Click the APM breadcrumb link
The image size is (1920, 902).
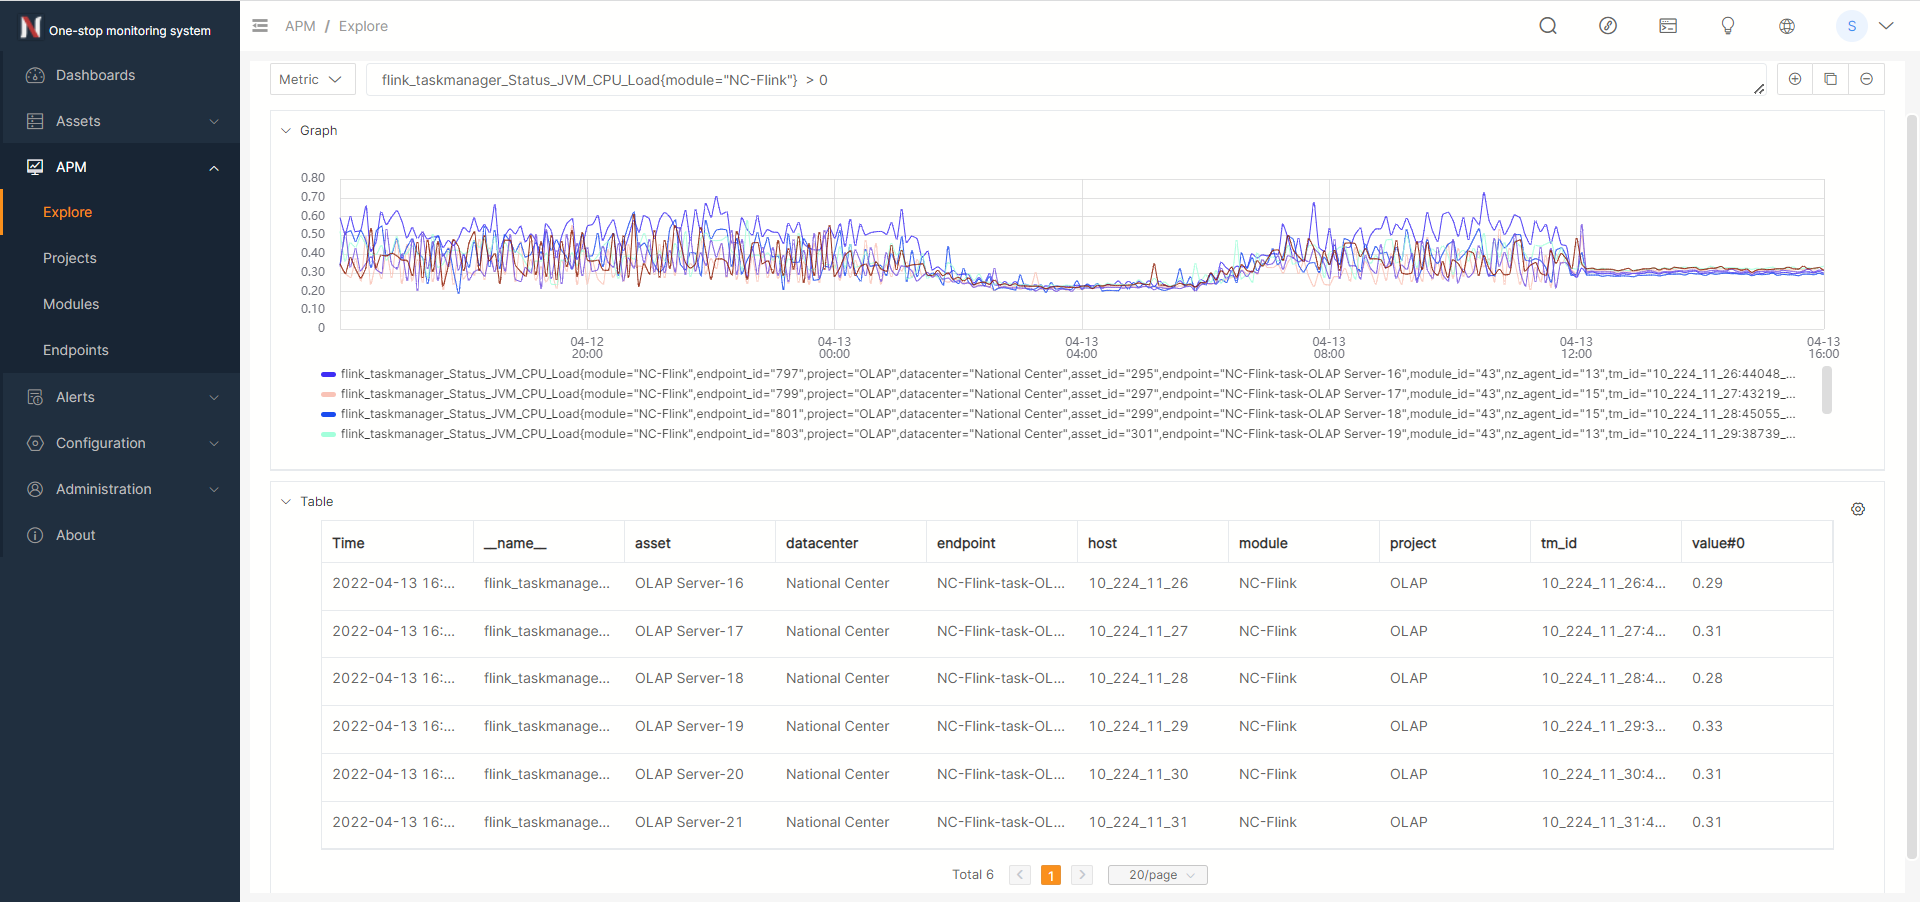pyautogui.click(x=299, y=26)
